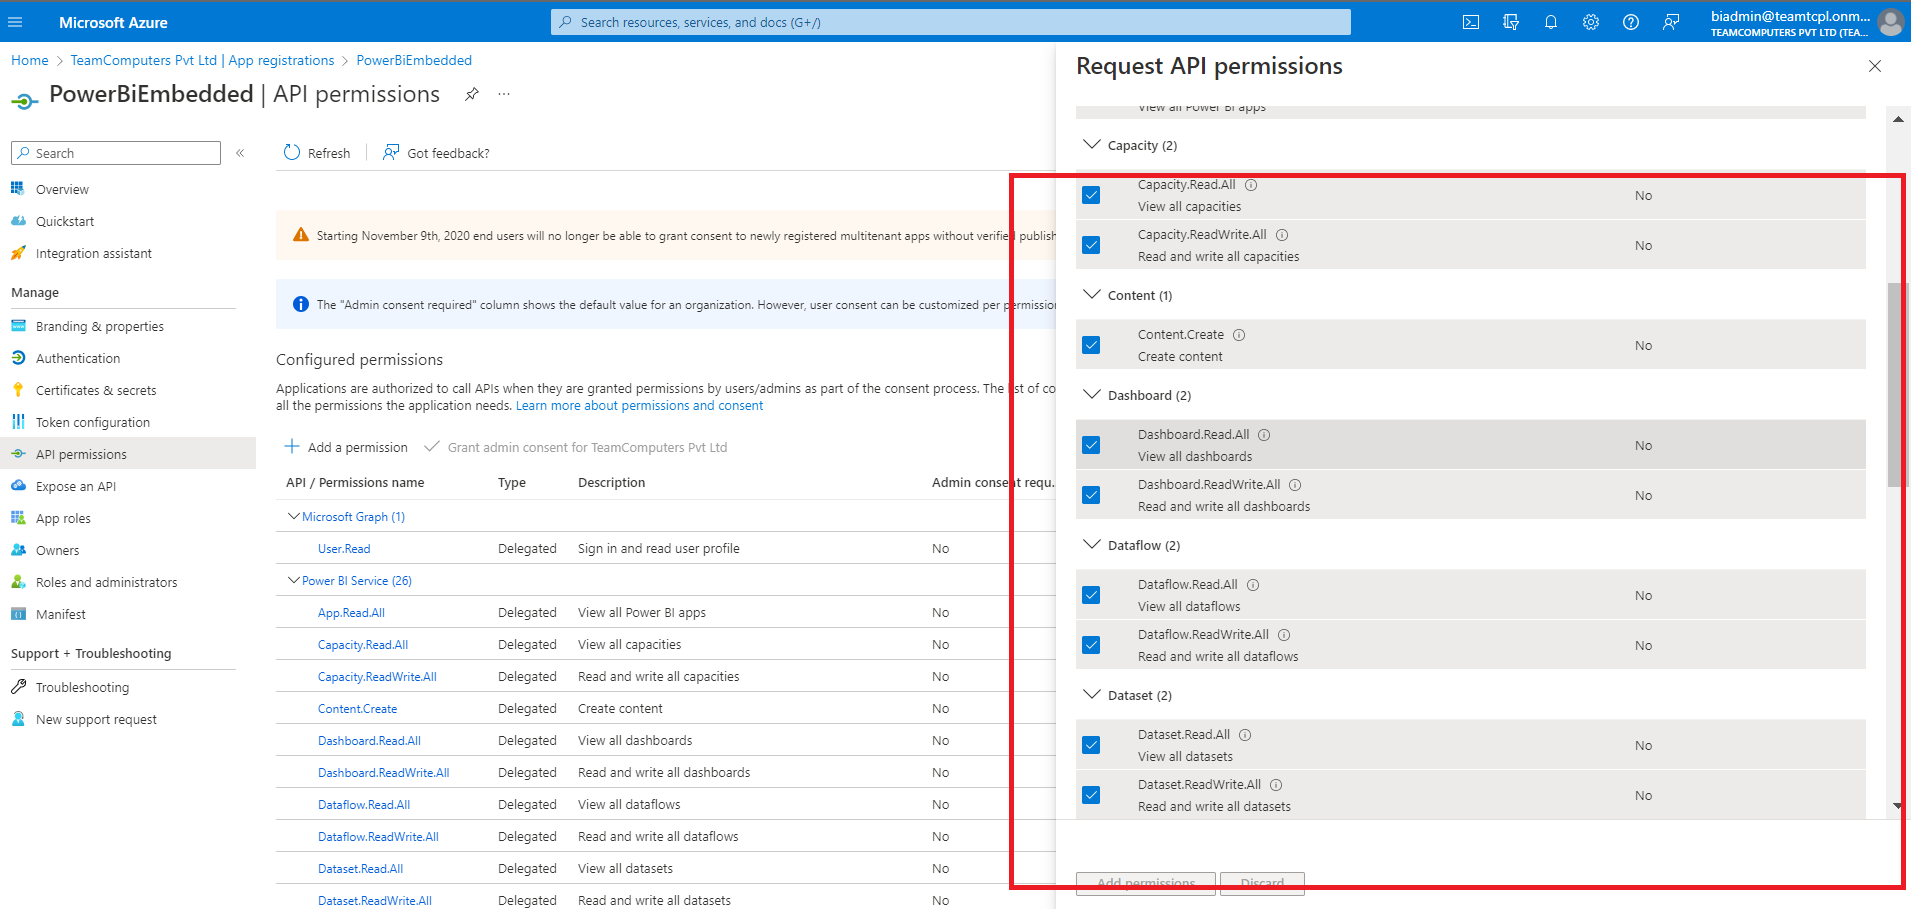Open TeamComputers App registrations breadcrumb link
The width and height of the screenshot is (1911, 909).
(x=202, y=60)
